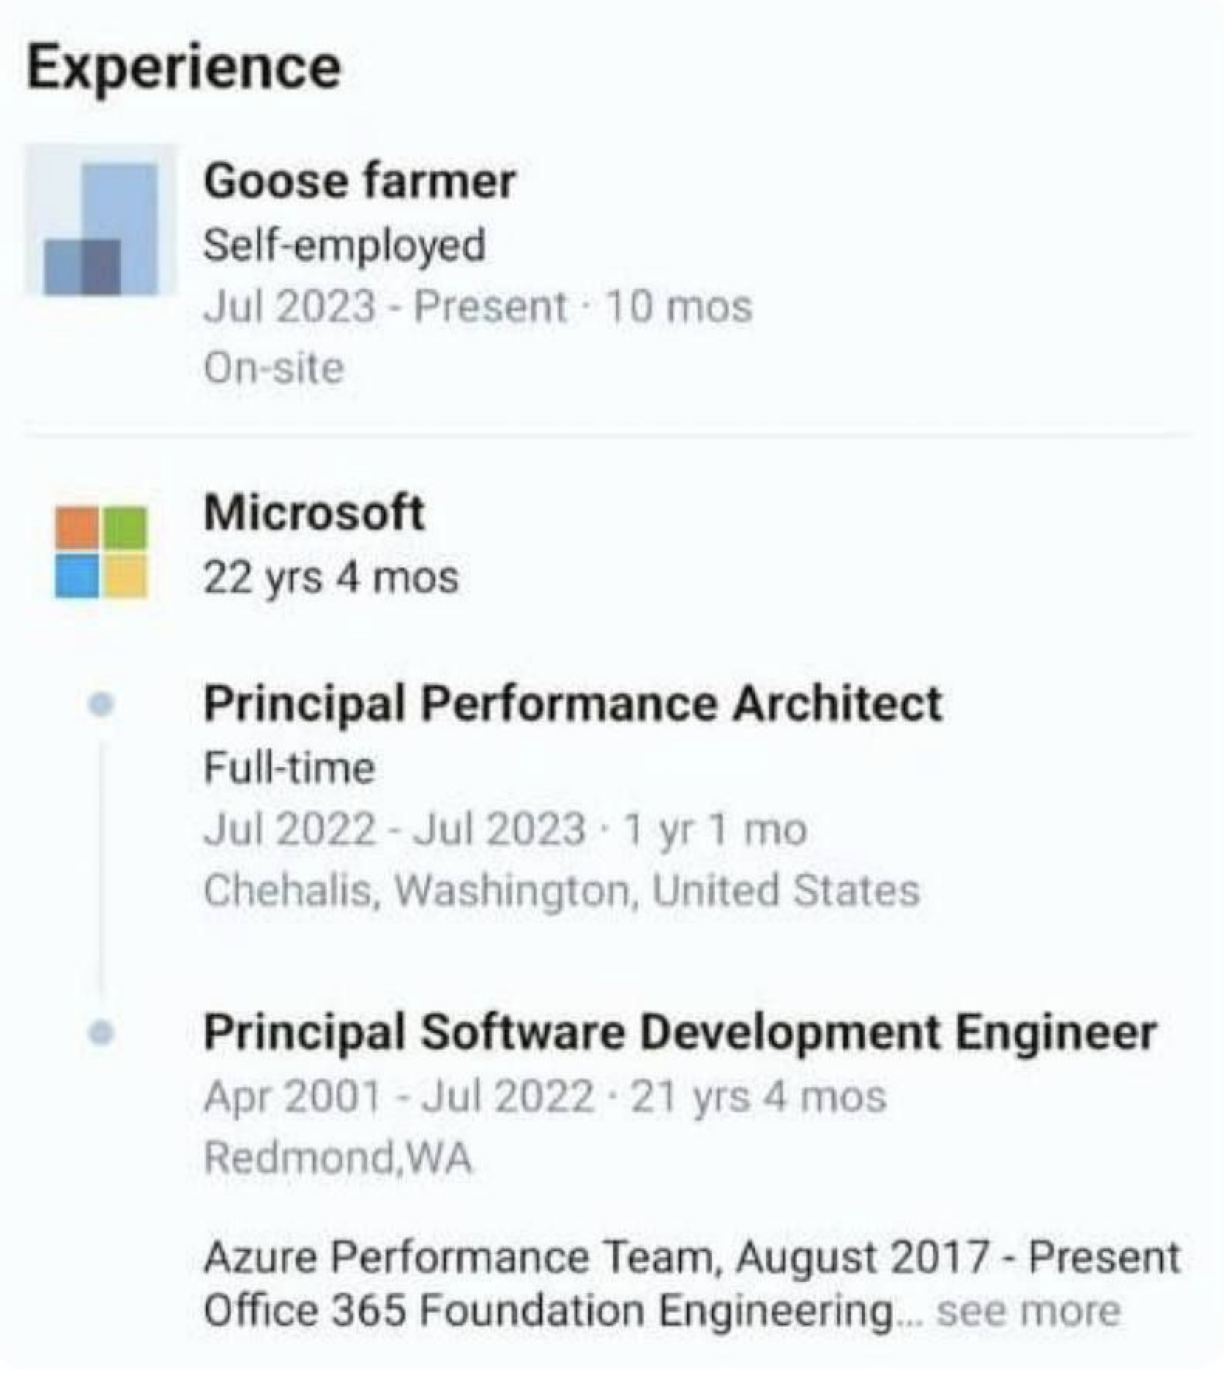Click the Principal Performance Architect timeline dot
Image resolution: width=1224 pixels, height=1394 pixels.
click(101, 705)
